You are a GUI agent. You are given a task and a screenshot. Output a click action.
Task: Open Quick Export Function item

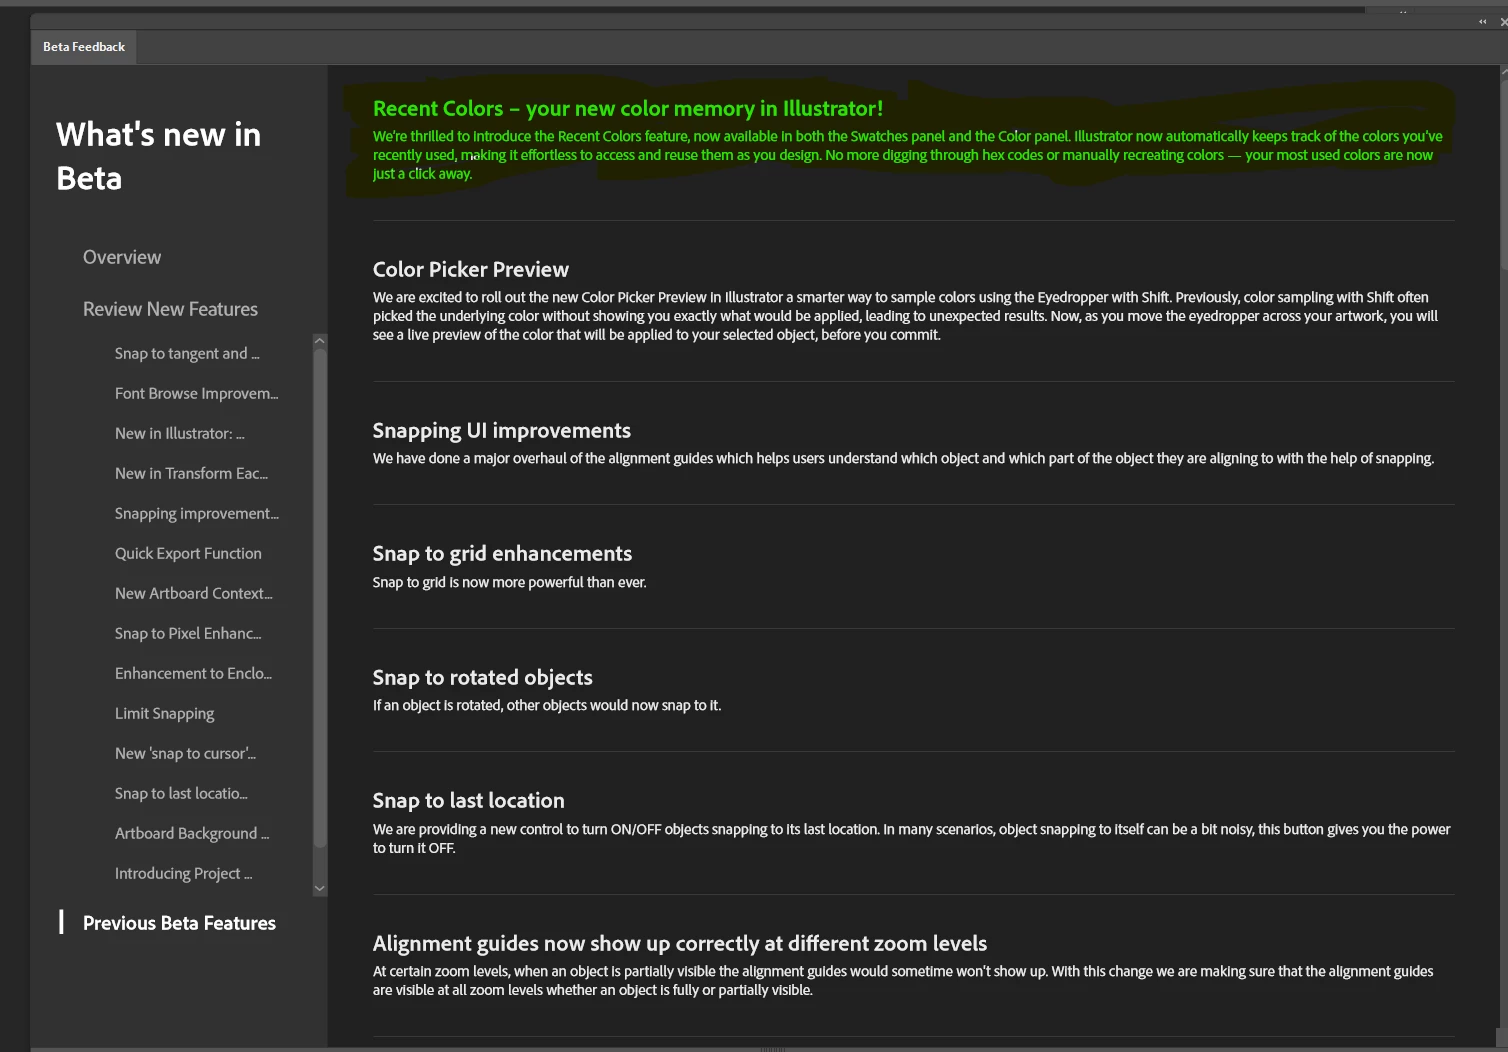pos(188,553)
